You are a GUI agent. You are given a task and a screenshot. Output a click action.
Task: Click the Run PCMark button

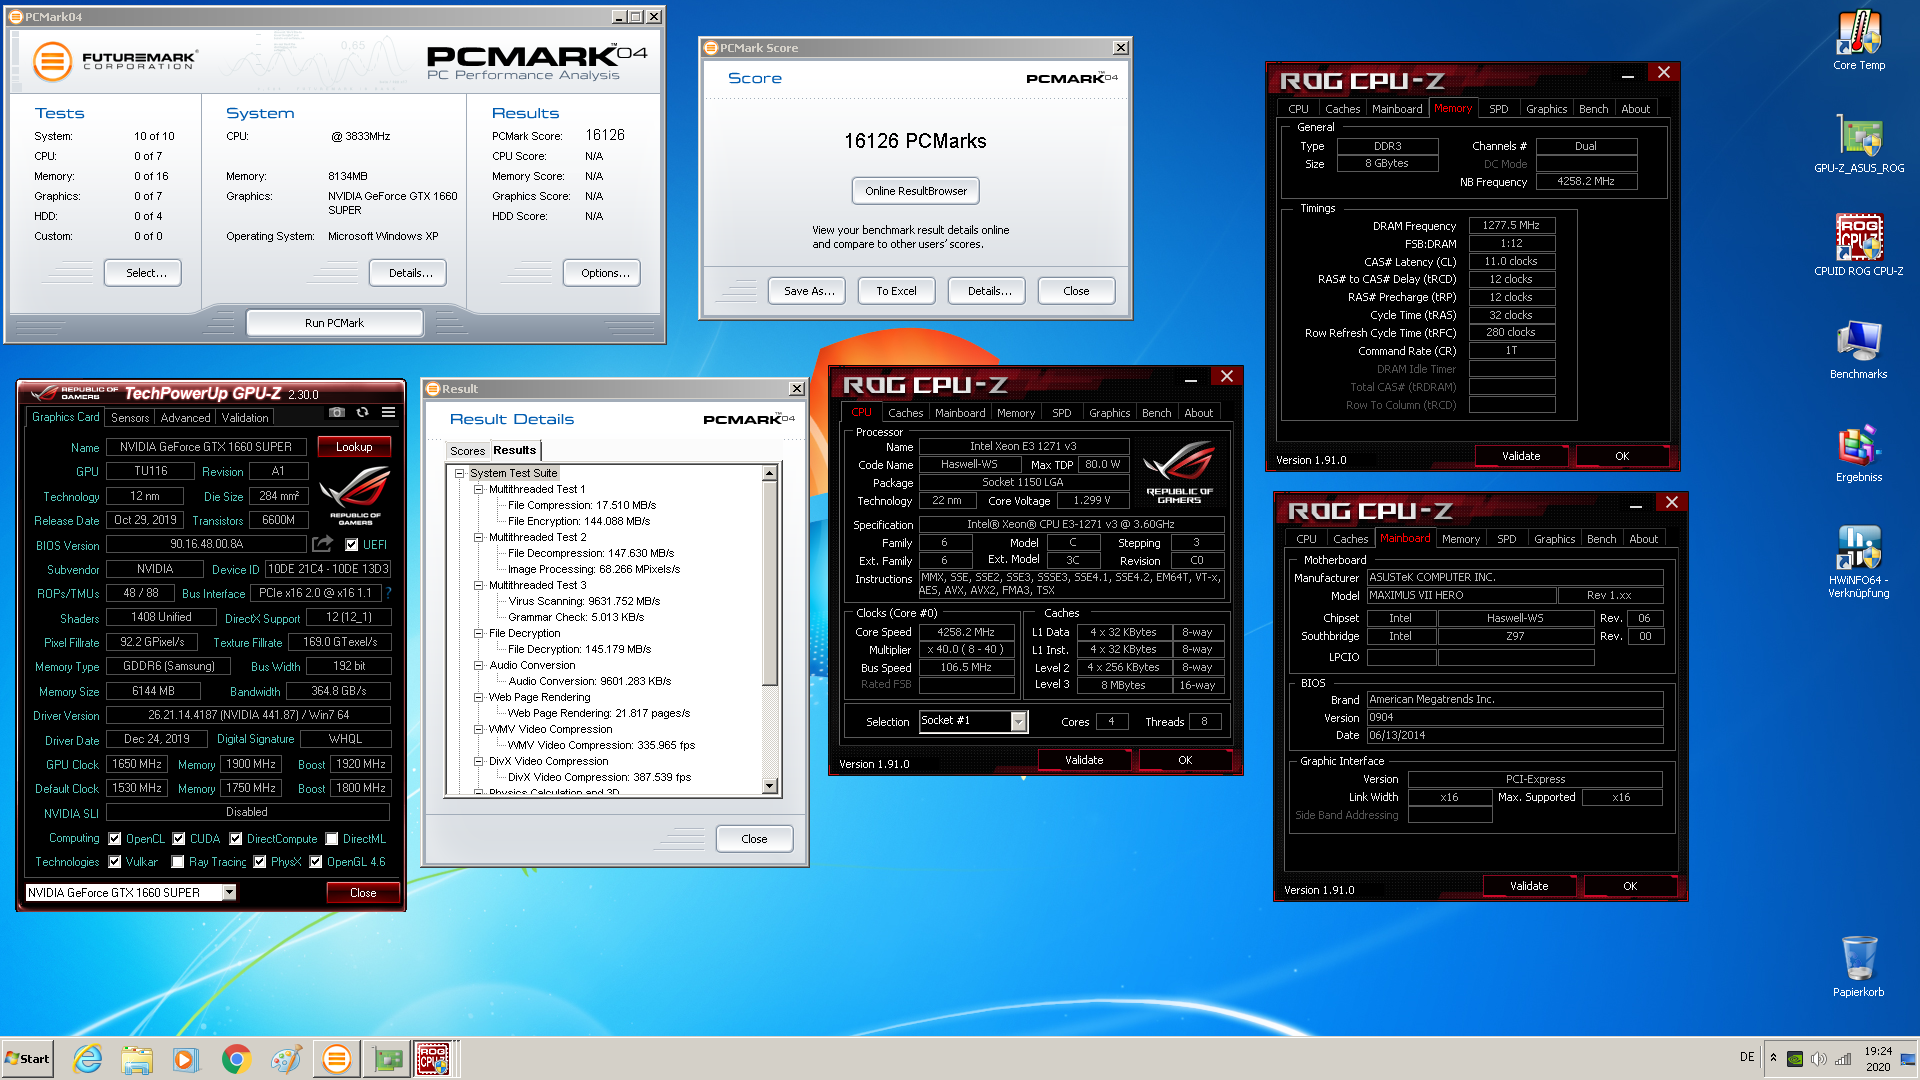[334, 323]
